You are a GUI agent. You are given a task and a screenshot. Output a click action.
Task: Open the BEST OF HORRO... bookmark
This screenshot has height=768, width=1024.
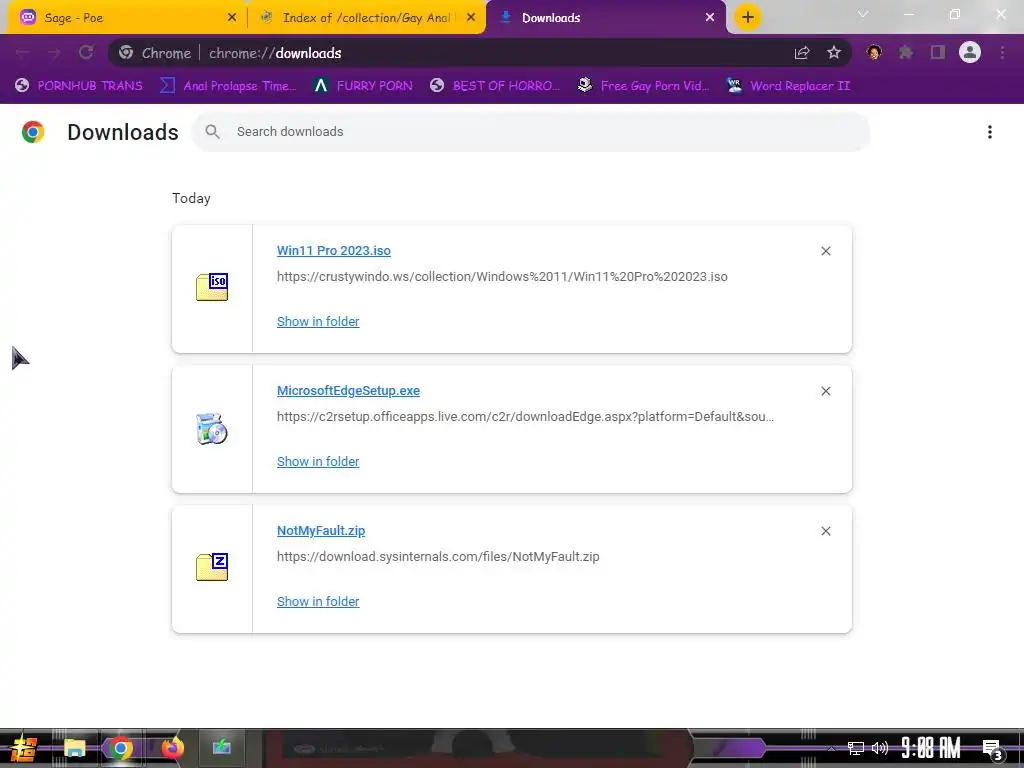(x=495, y=86)
